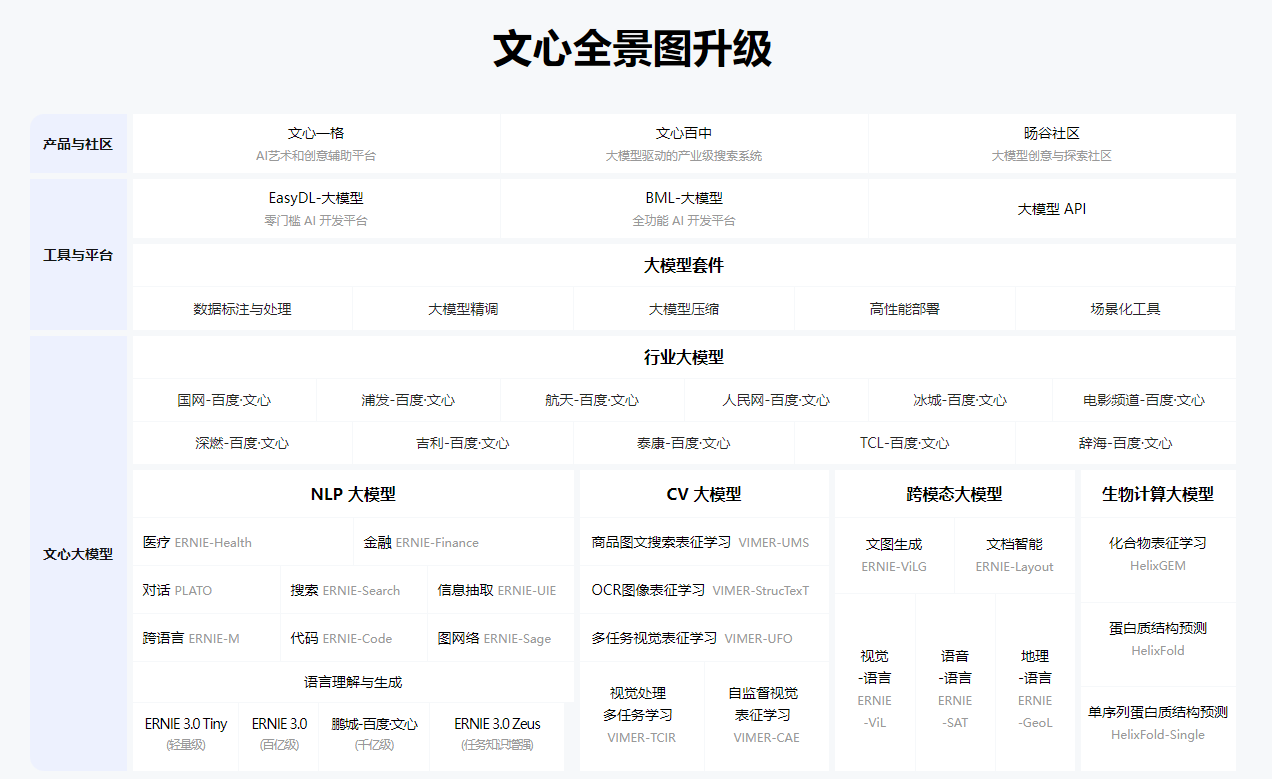1272x779 pixels.
Task: Select the 自监督视觉表征学习 VIMER-CAE cell
Action: click(767, 716)
